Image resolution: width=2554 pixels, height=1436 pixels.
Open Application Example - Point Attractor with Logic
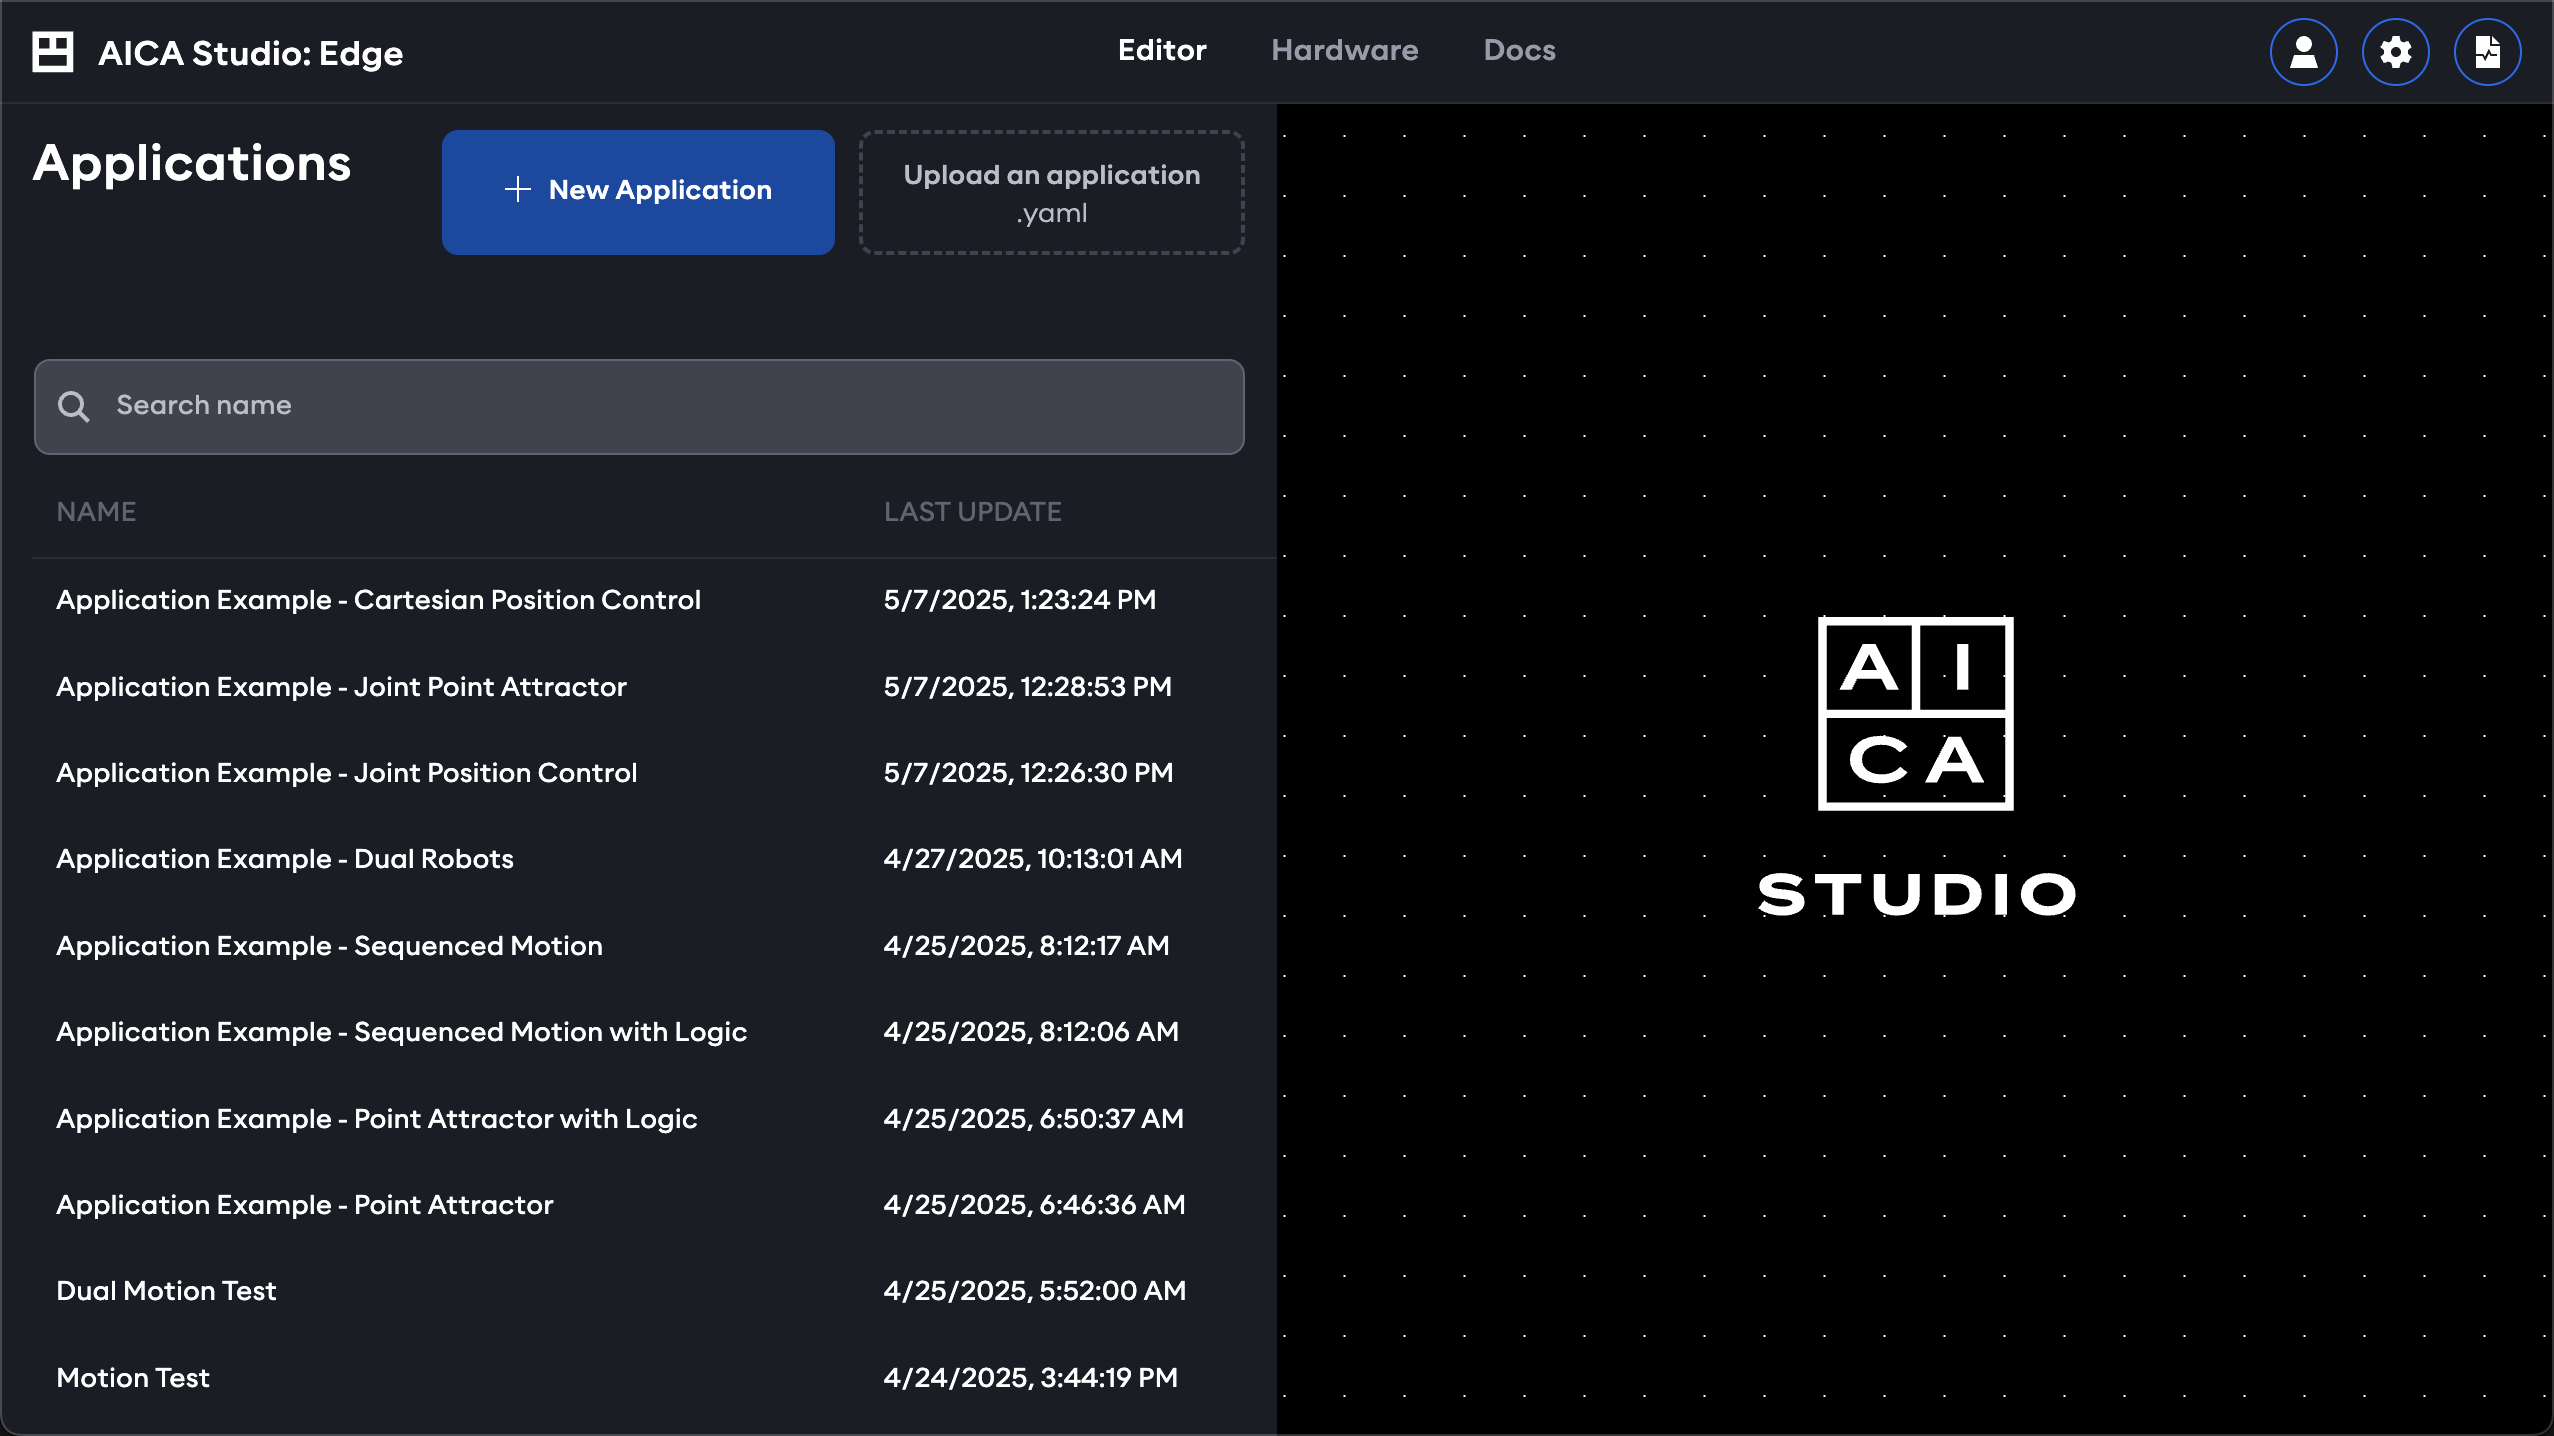coord(376,1119)
